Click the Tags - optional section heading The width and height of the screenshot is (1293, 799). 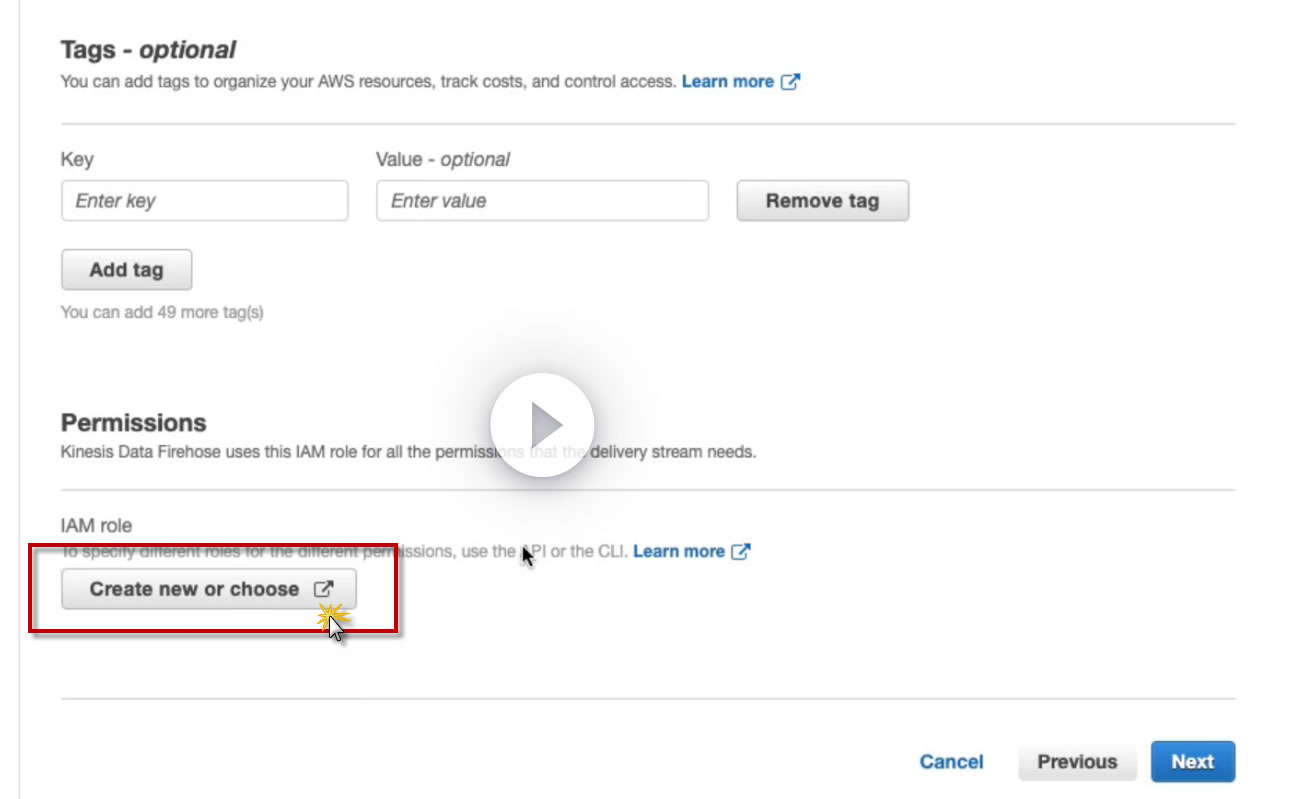point(148,49)
